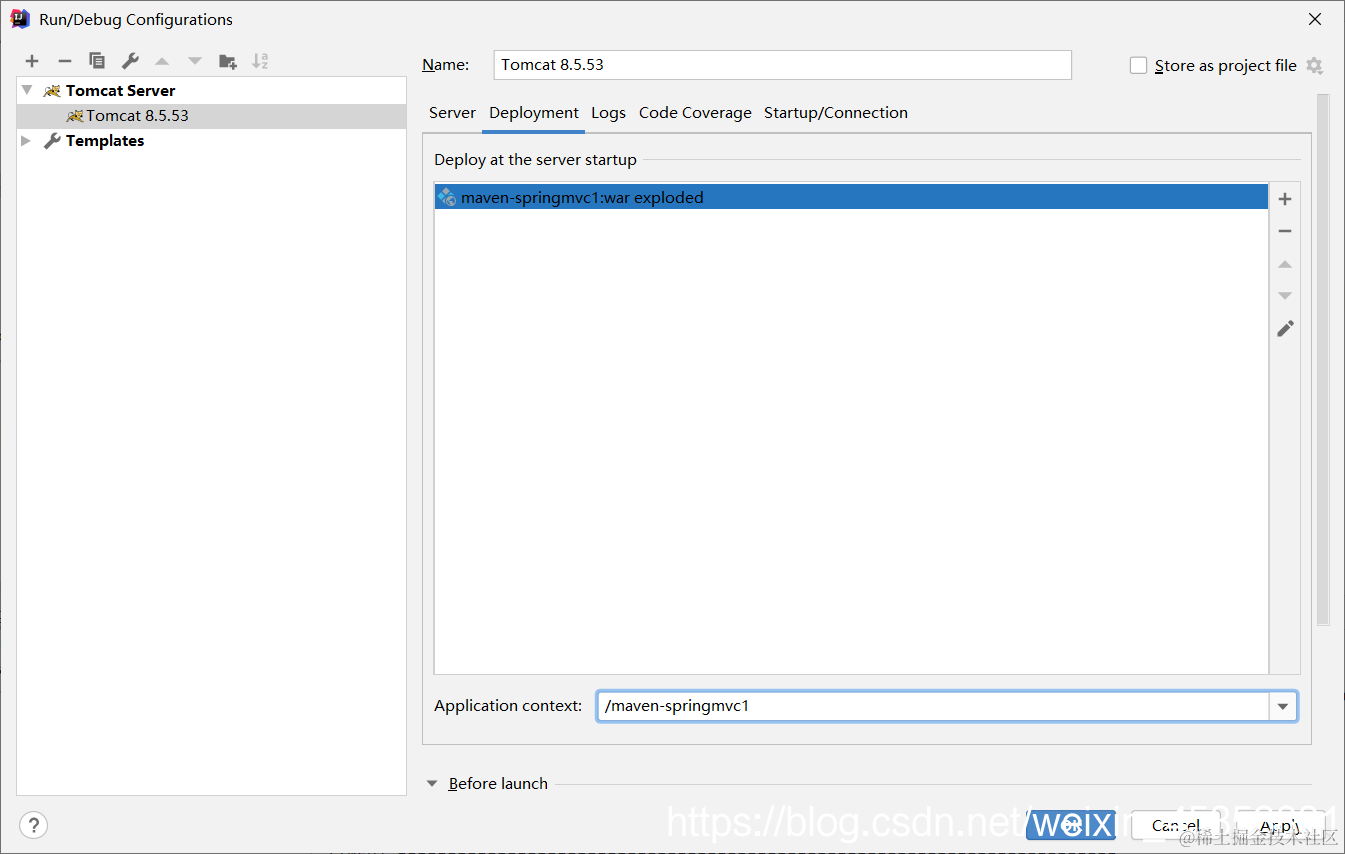The width and height of the screenshot is (1345, 854).
Task: Switch to the Server tab
Action: point(452,113)
